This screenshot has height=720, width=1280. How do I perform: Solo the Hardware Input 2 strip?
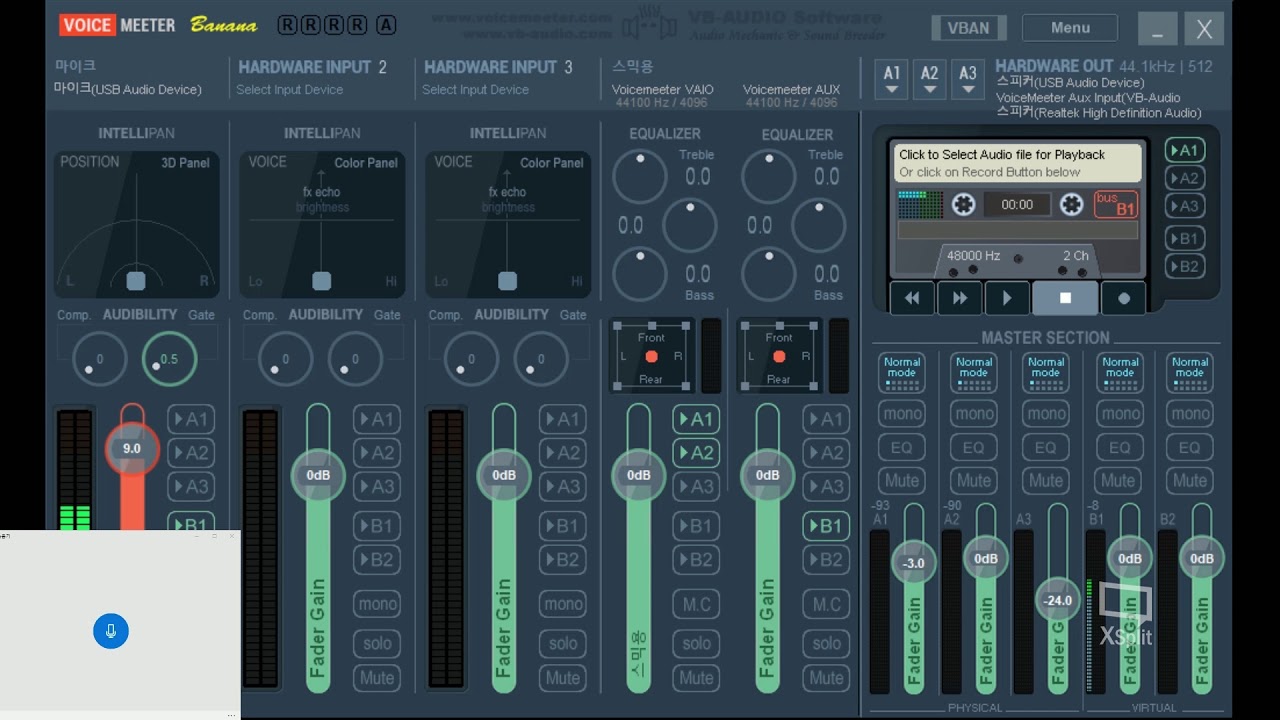(377, 644)
